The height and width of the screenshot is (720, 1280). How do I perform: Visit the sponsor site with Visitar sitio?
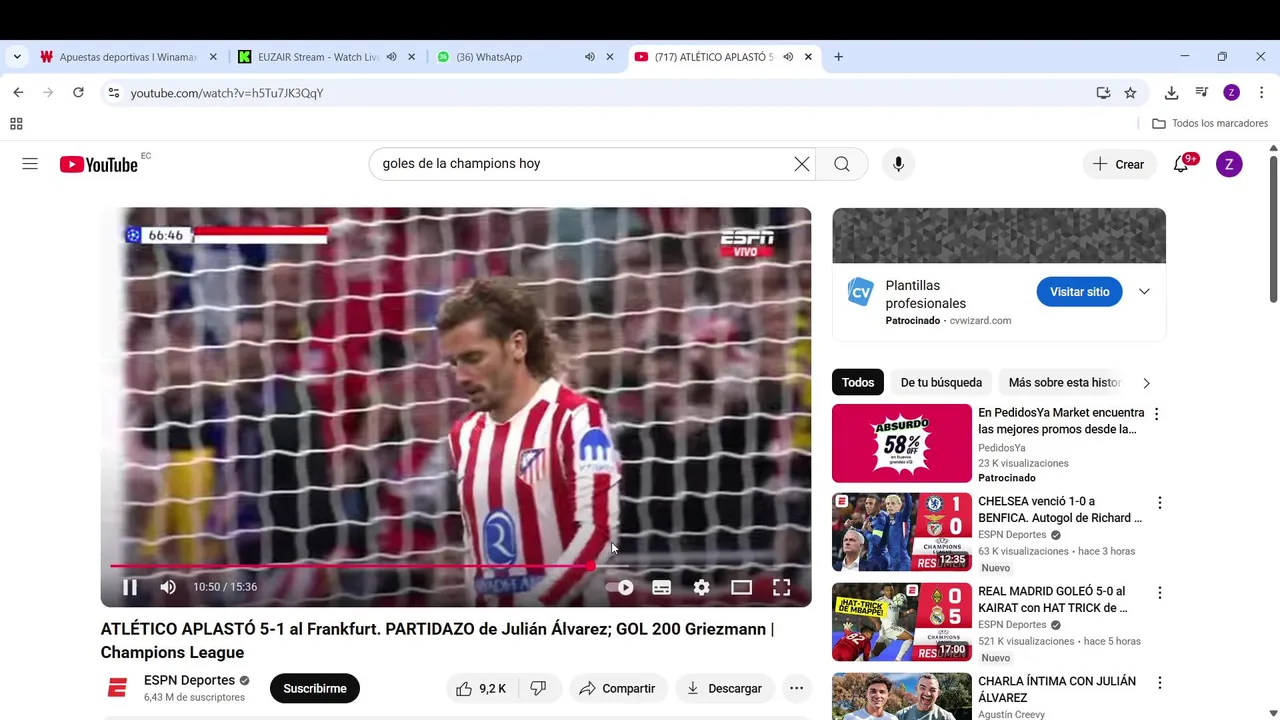(1079, 292)
